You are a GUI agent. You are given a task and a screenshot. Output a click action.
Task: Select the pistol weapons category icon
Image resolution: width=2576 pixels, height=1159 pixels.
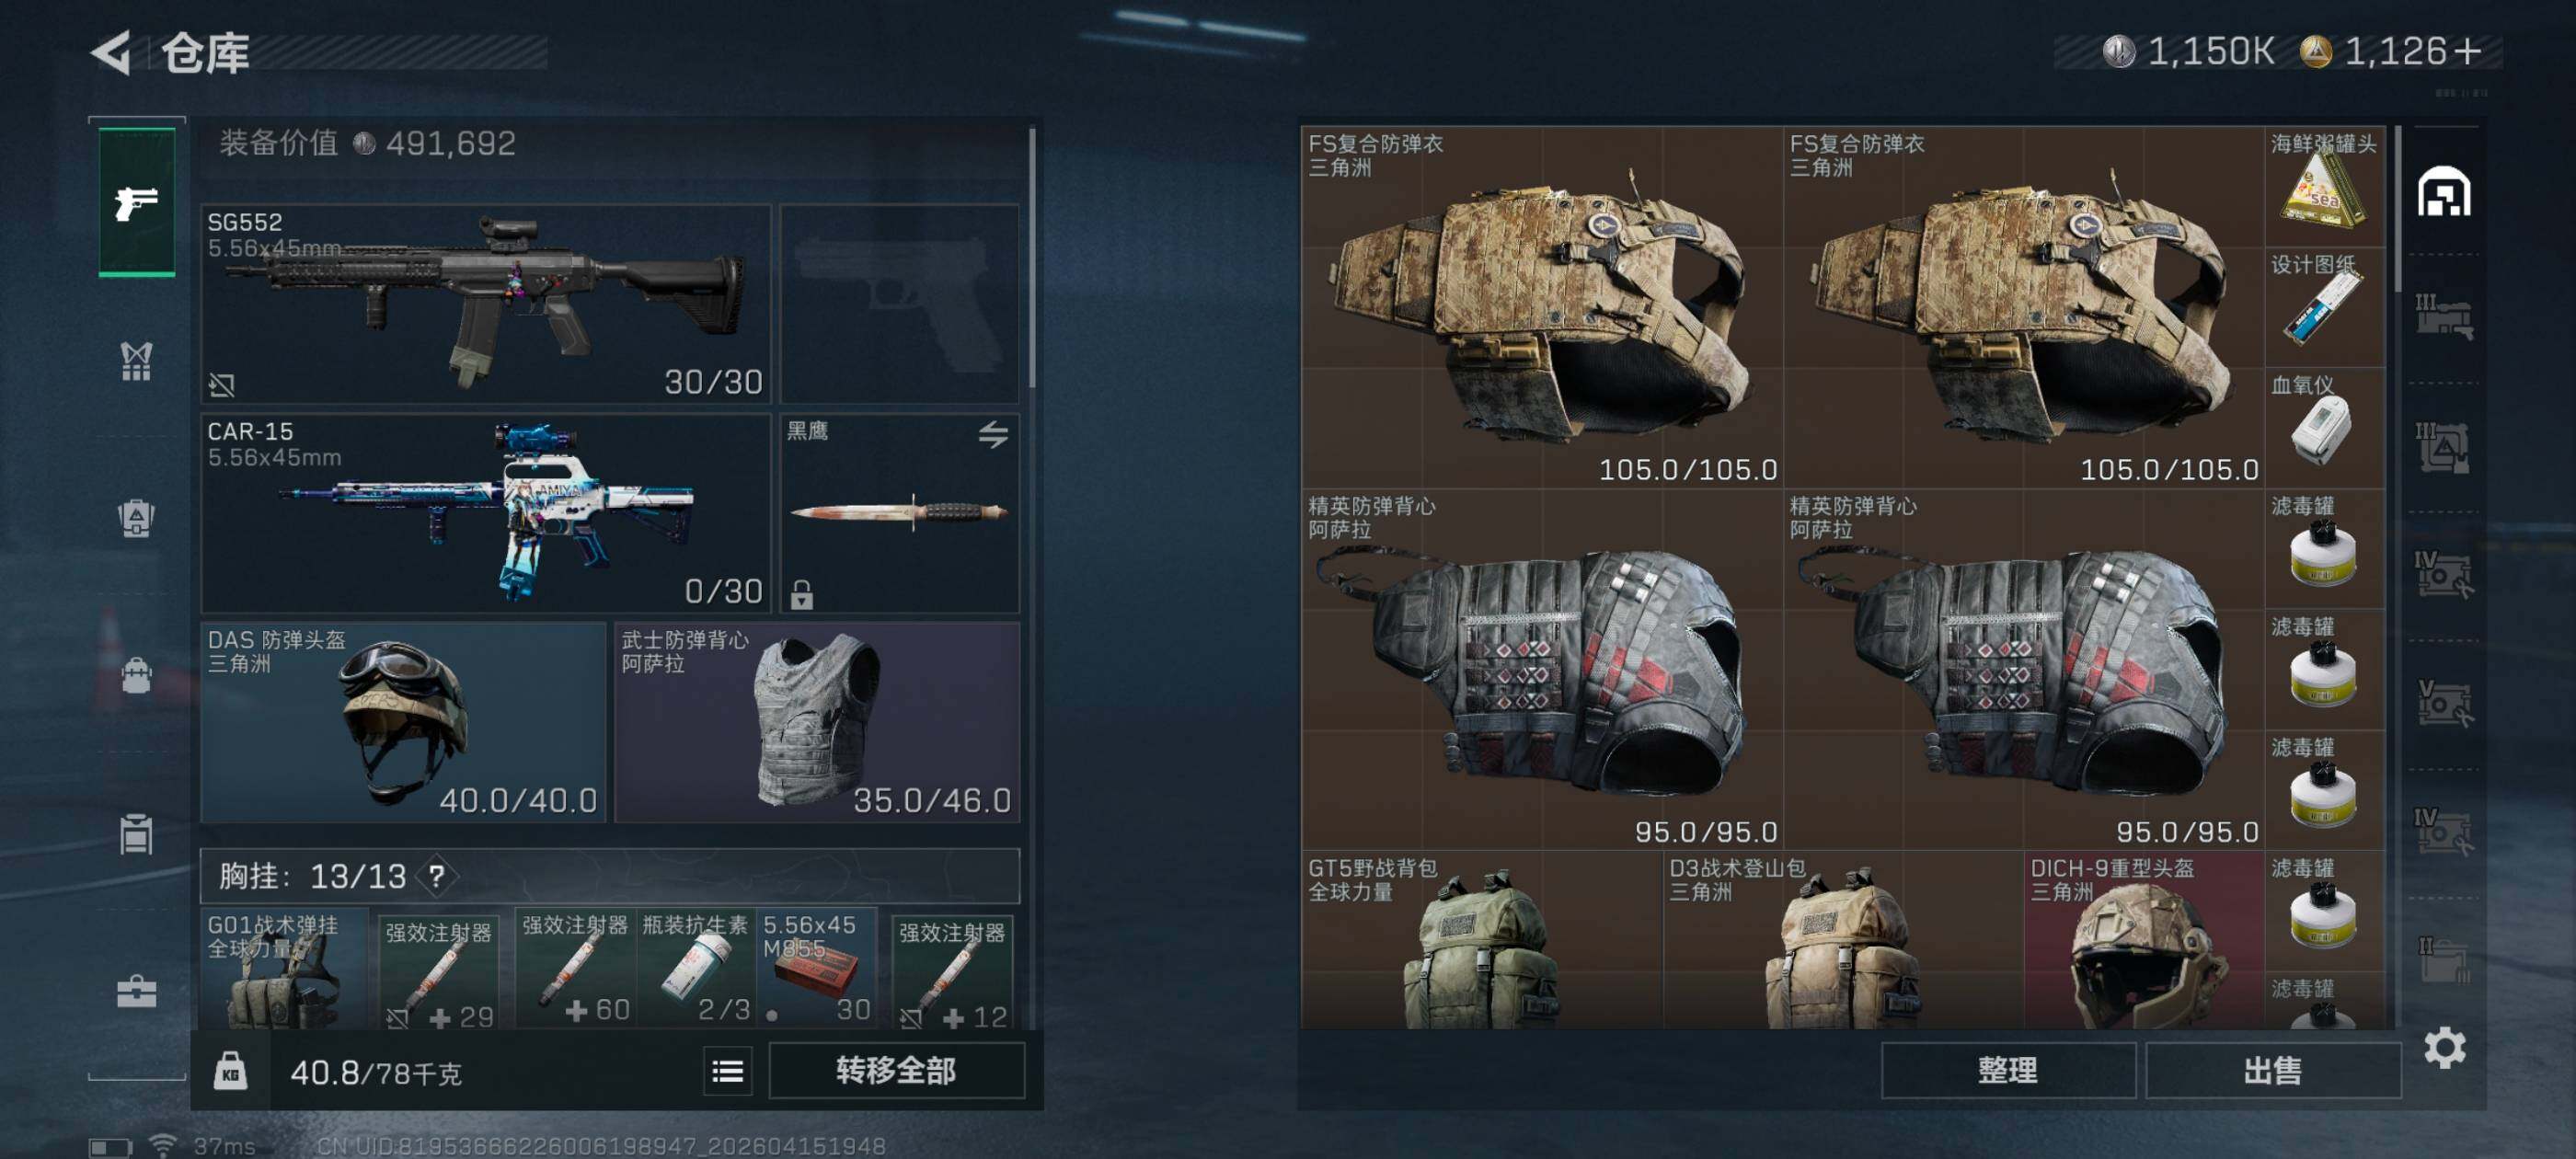click(x=137, y=202)
